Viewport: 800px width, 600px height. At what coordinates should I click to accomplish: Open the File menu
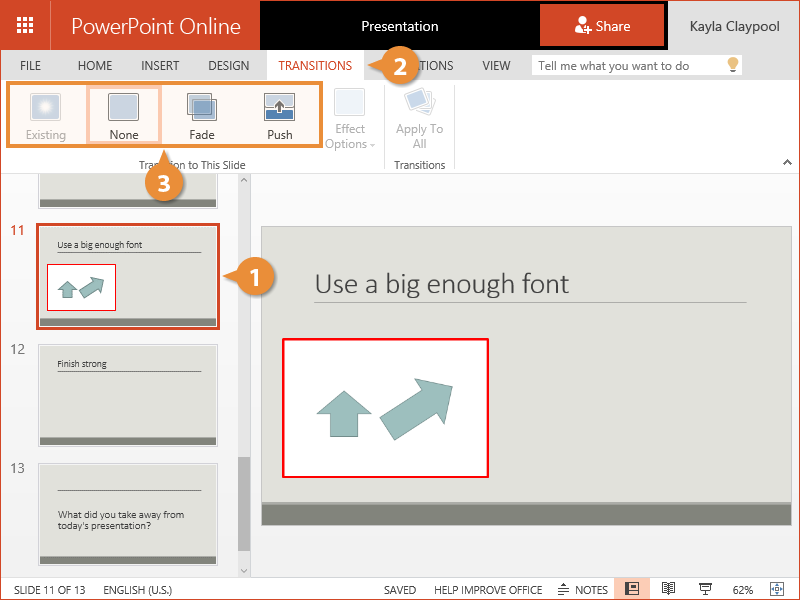coord(31,66)
